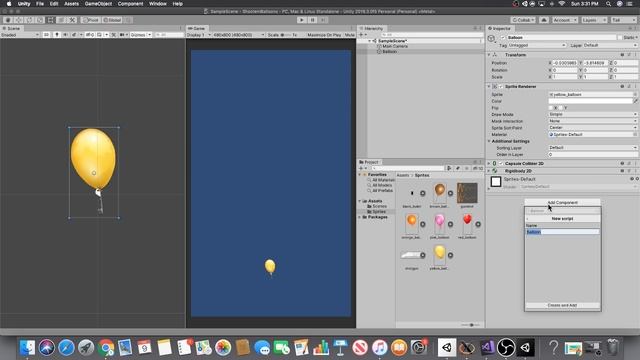Image resolution: width=640 pixels, height=360 pixels.
Task: Select the Rotate tool in toolbar
Action: (x=29, y=20)
